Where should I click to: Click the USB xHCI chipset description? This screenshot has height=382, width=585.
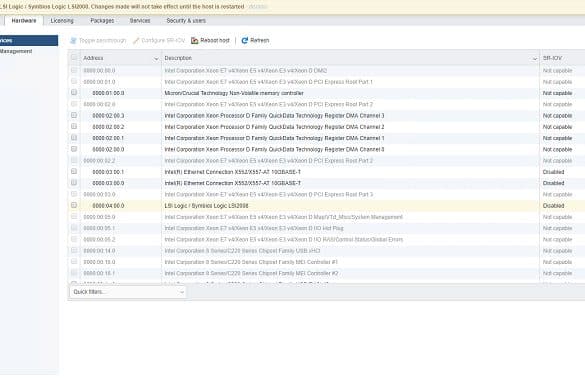tap(242, 251)
